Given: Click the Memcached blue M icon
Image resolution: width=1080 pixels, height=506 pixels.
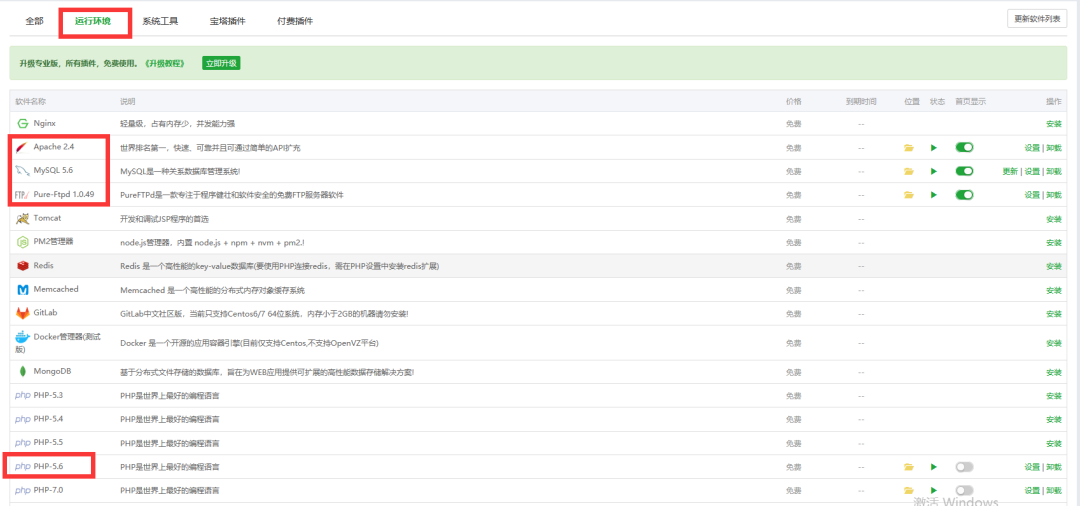Looking at the screenshot, I should 22,290.
